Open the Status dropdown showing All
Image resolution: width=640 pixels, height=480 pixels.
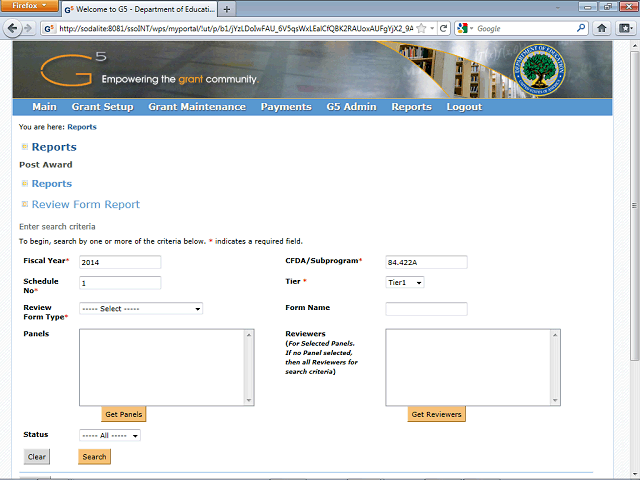pos(110,436)
